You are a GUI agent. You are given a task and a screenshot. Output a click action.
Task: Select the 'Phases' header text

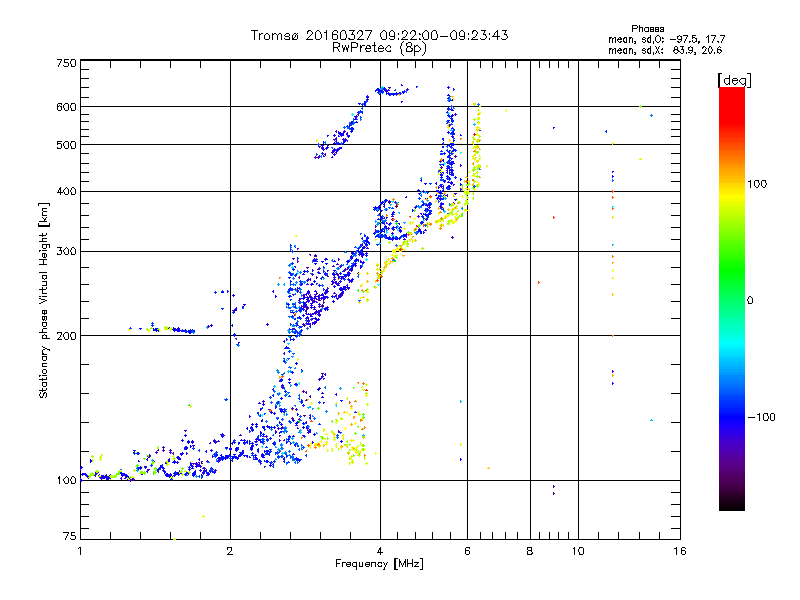point(647,29)
